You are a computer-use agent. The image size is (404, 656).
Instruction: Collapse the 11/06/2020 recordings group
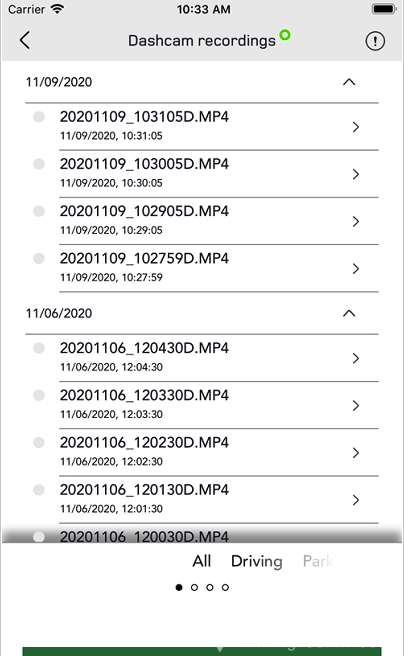[x=349, y=313]
